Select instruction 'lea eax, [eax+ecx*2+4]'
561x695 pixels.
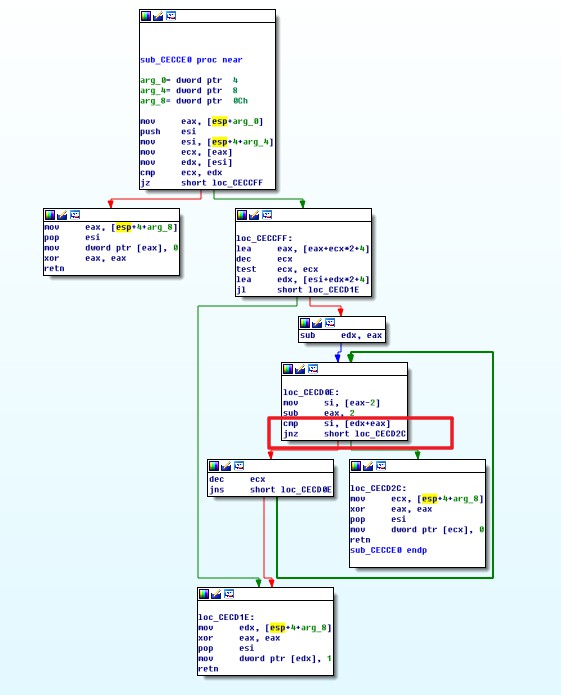(303, 249)
